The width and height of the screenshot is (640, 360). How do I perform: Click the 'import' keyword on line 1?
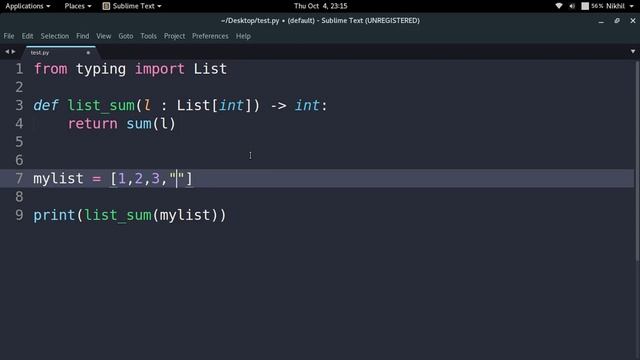(x=160, y=69)
